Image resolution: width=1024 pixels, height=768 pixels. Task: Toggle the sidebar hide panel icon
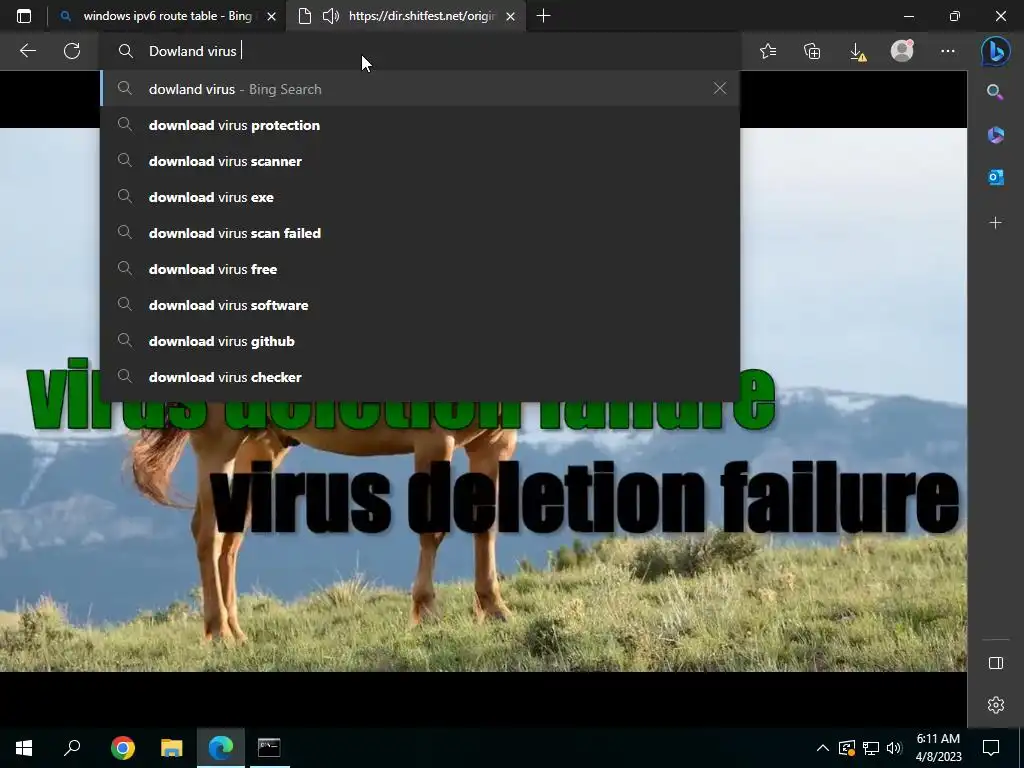pos(995,663)
